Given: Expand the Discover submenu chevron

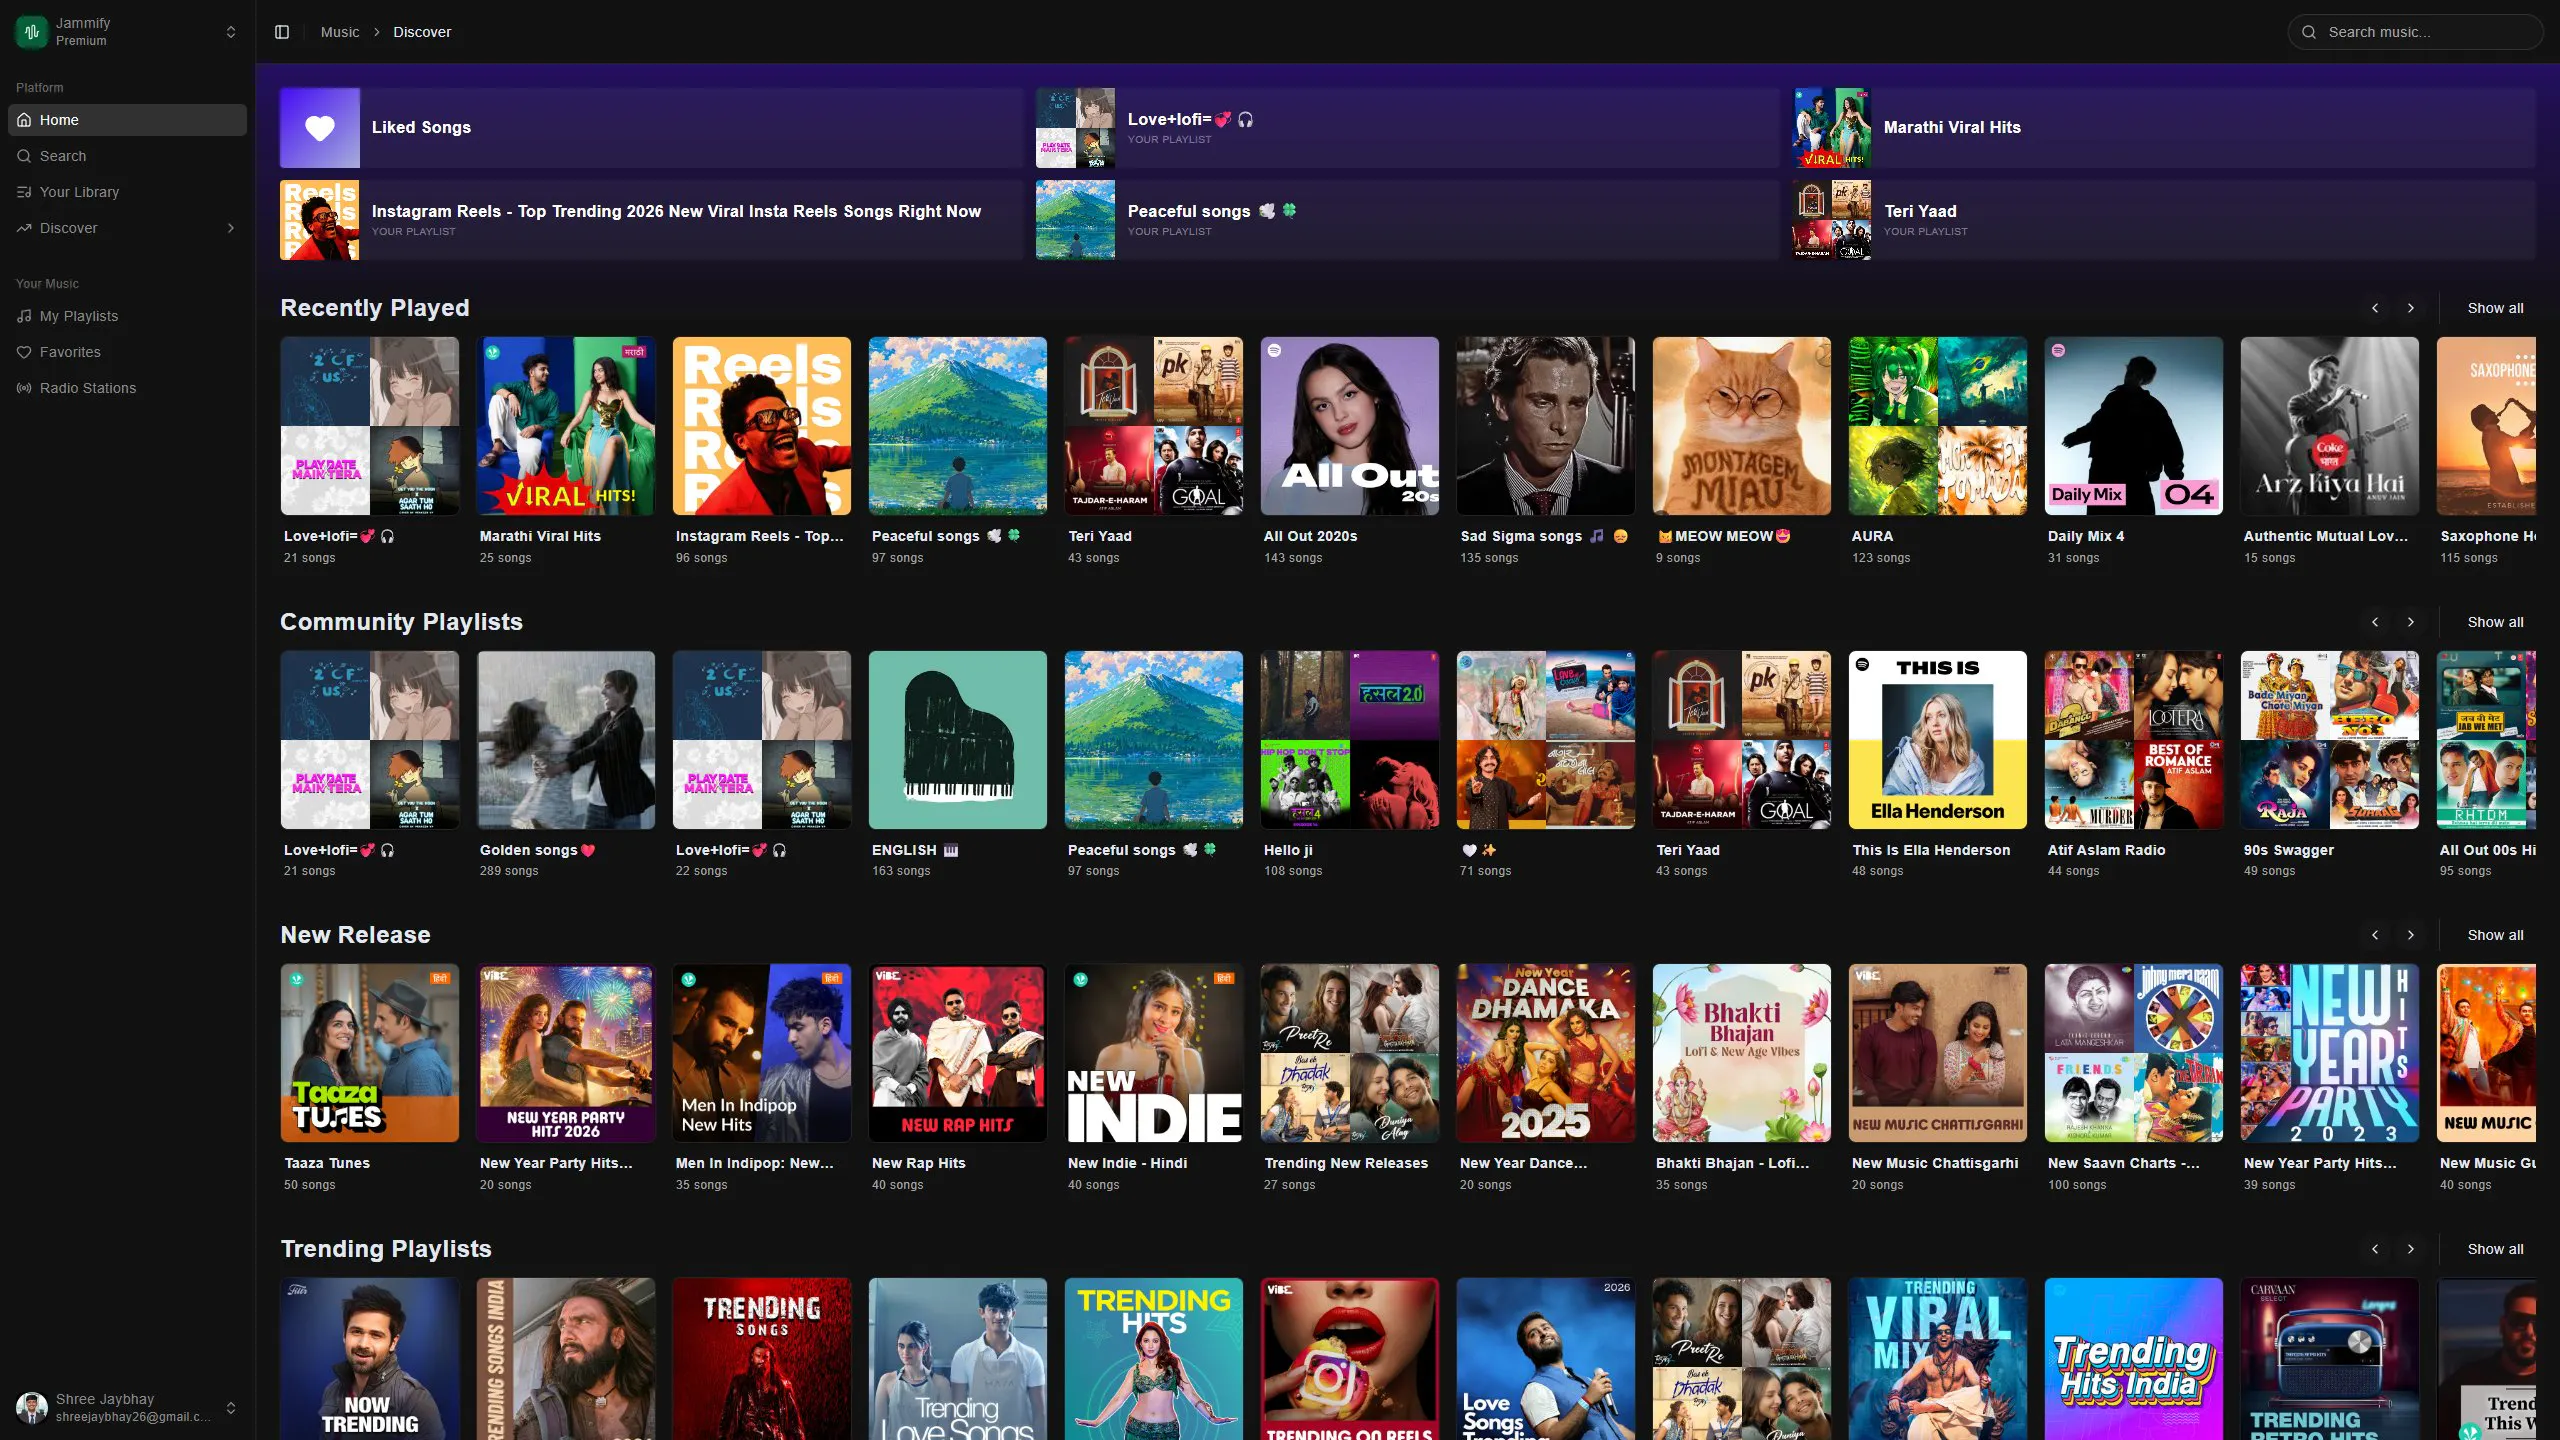Looking at the screenshot, I should [x=231, y=228].
